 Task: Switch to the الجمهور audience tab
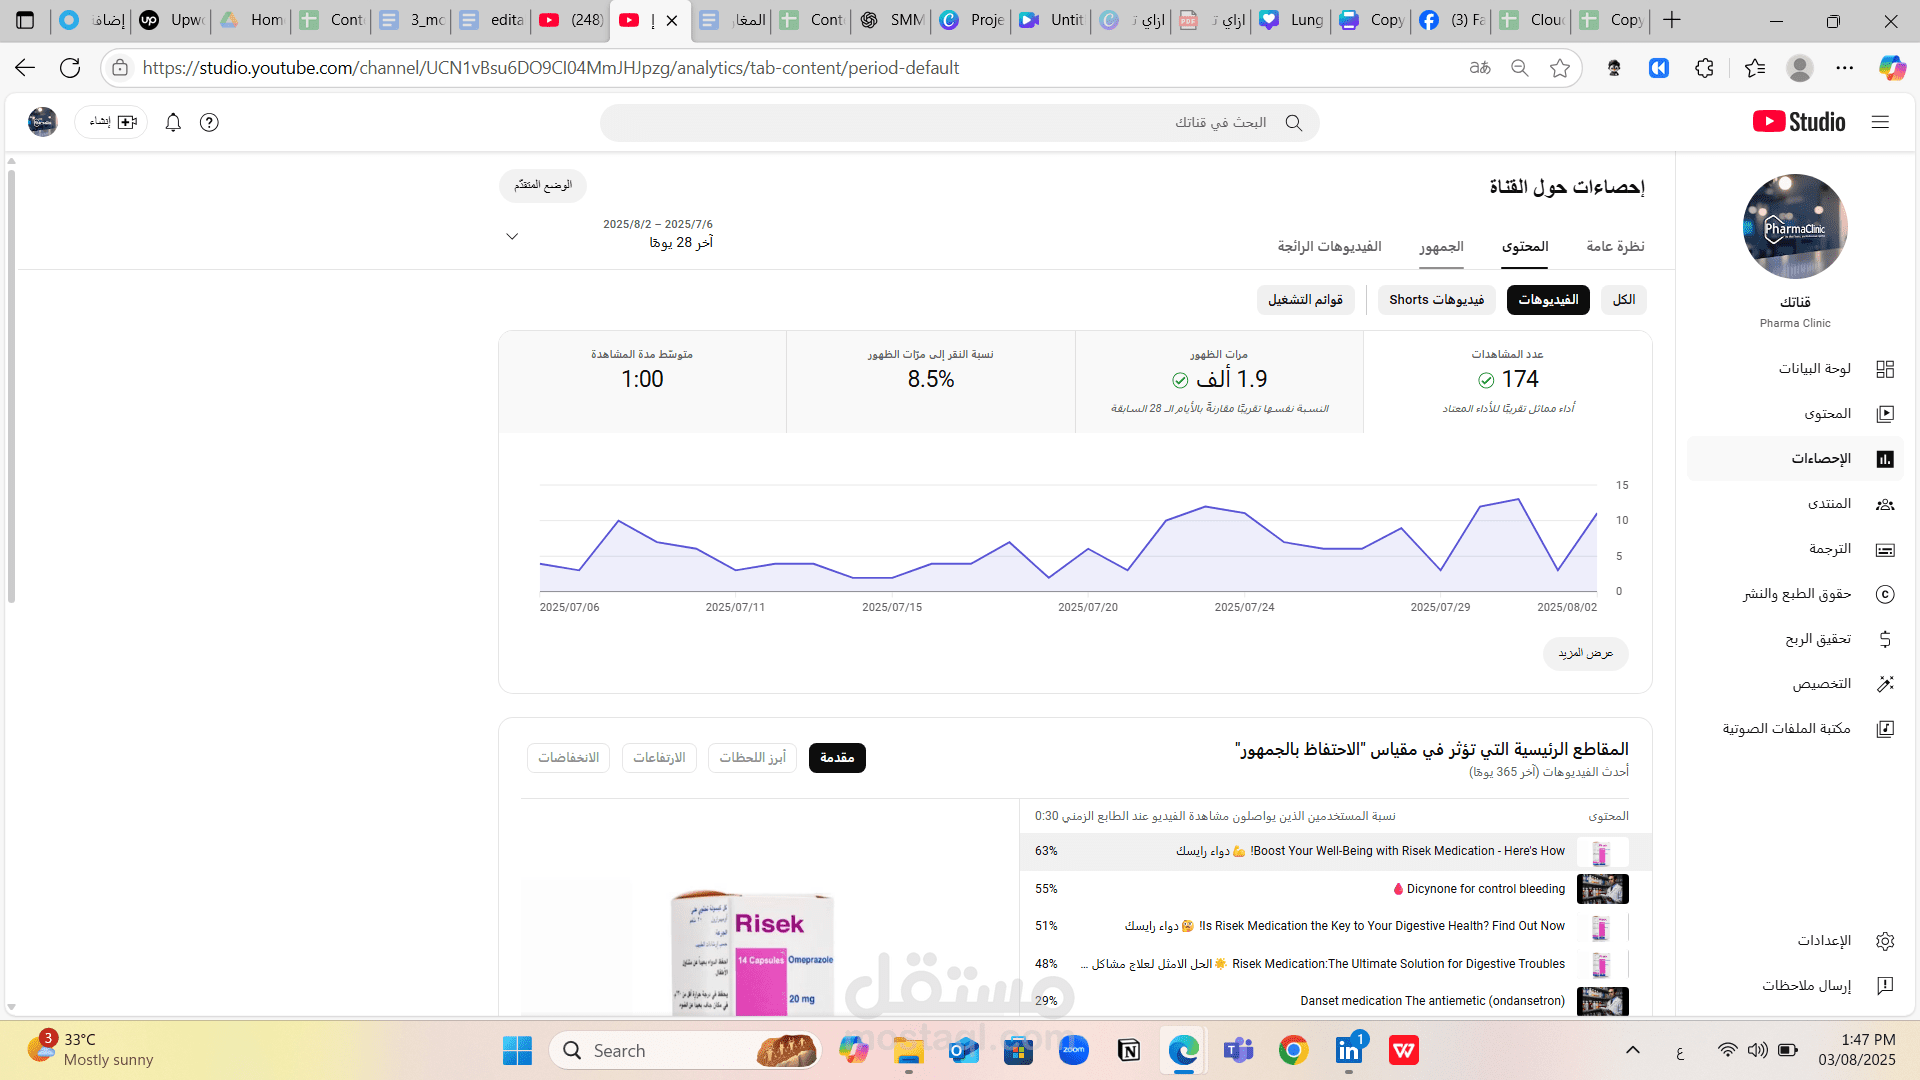(x=1441, y=246)
